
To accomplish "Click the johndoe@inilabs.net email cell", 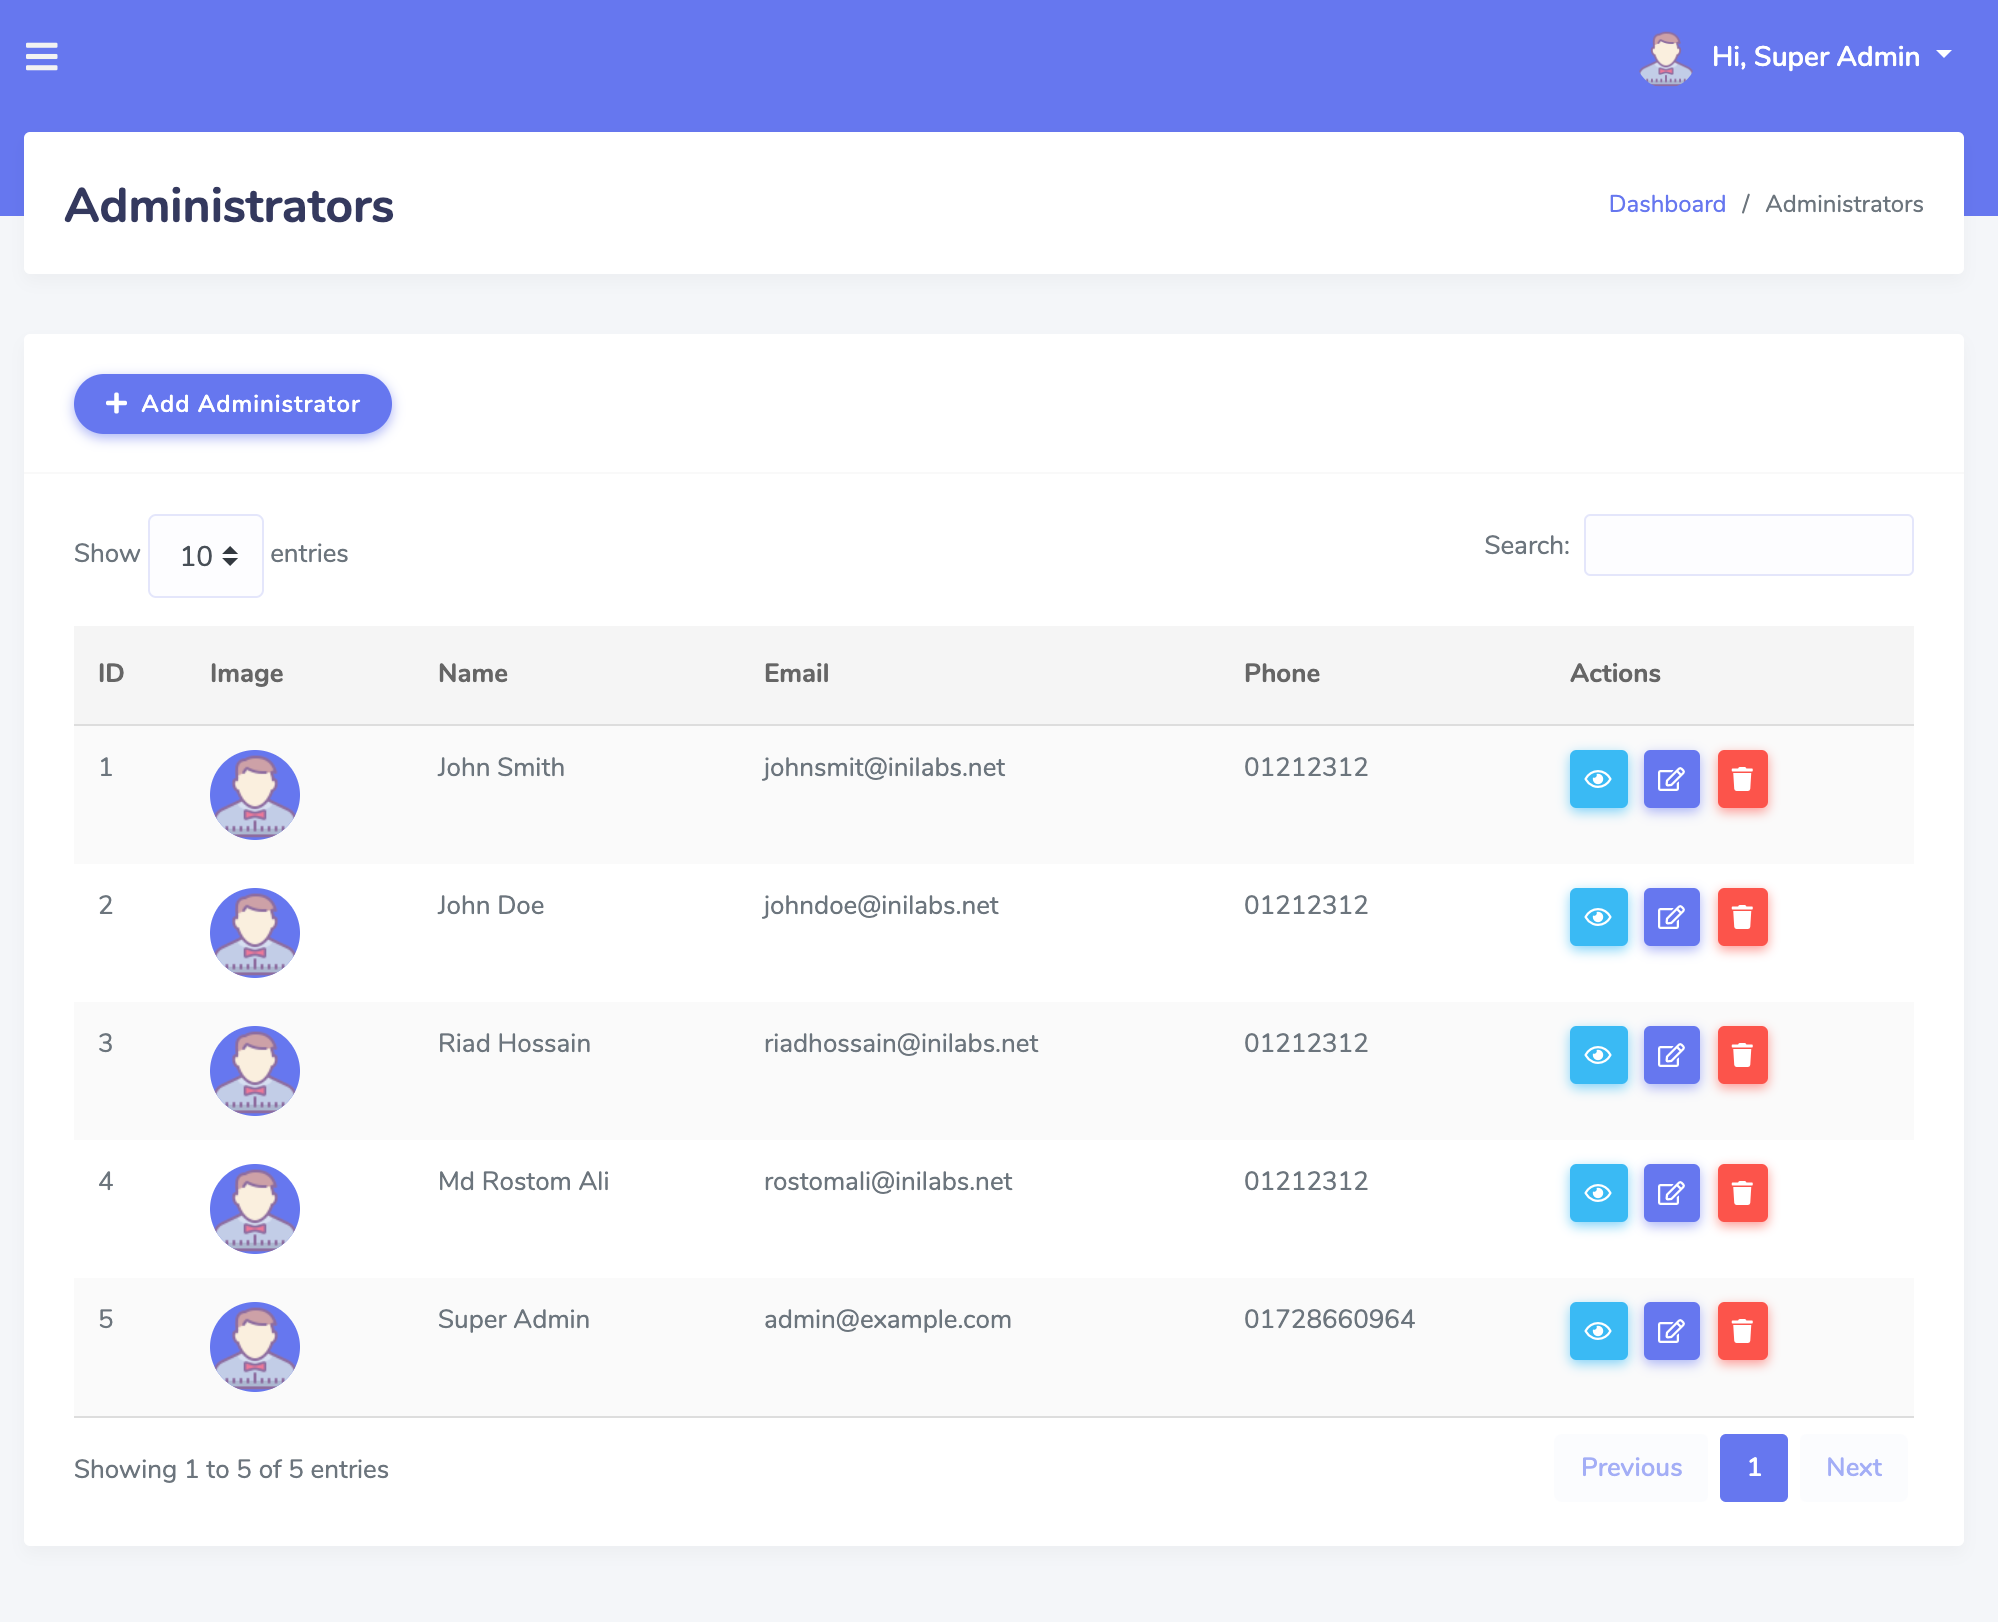I will [x=881, y=905].
